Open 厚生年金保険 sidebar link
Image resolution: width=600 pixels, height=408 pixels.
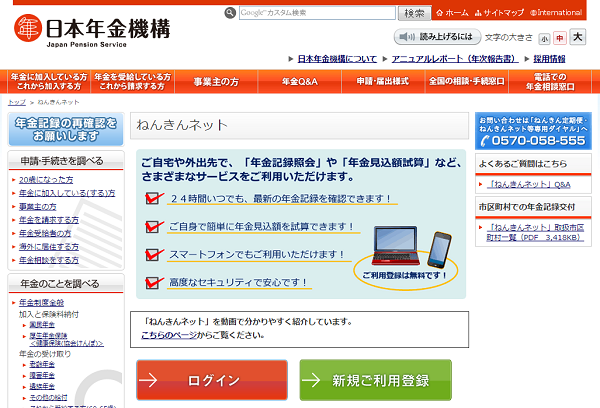tap(48, 336)
